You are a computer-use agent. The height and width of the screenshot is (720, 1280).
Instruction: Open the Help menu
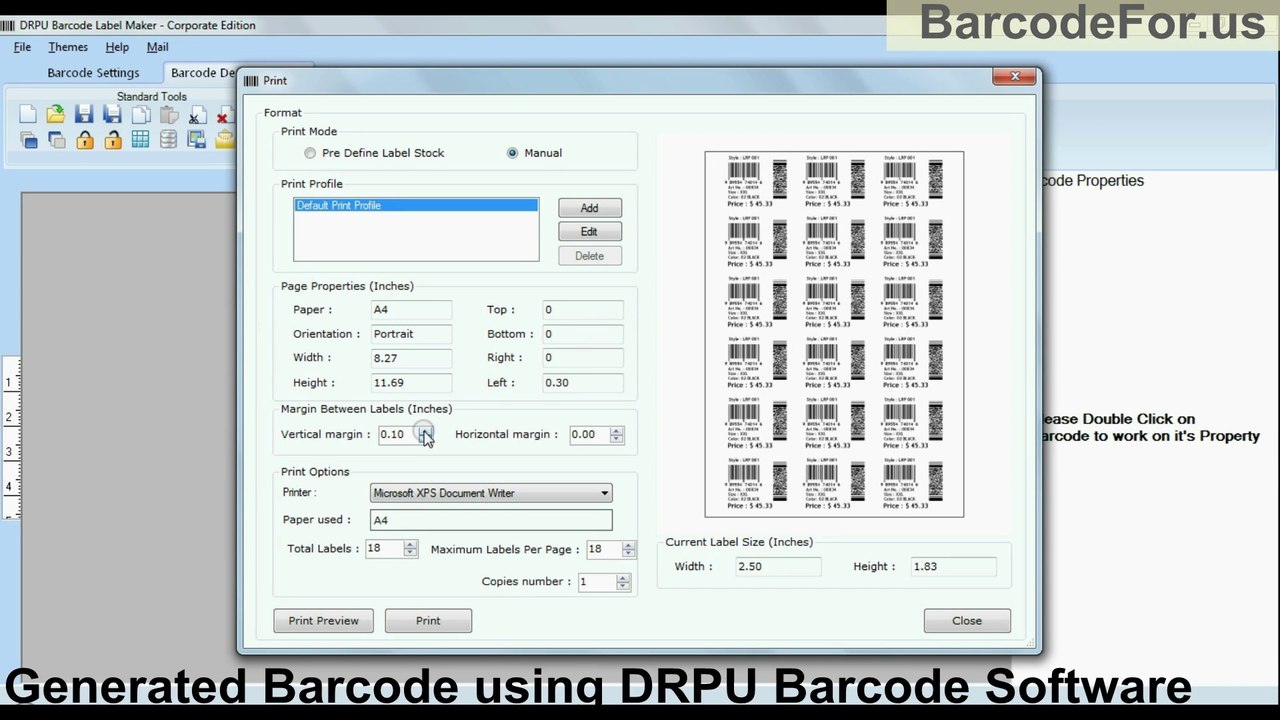[117, 47]
